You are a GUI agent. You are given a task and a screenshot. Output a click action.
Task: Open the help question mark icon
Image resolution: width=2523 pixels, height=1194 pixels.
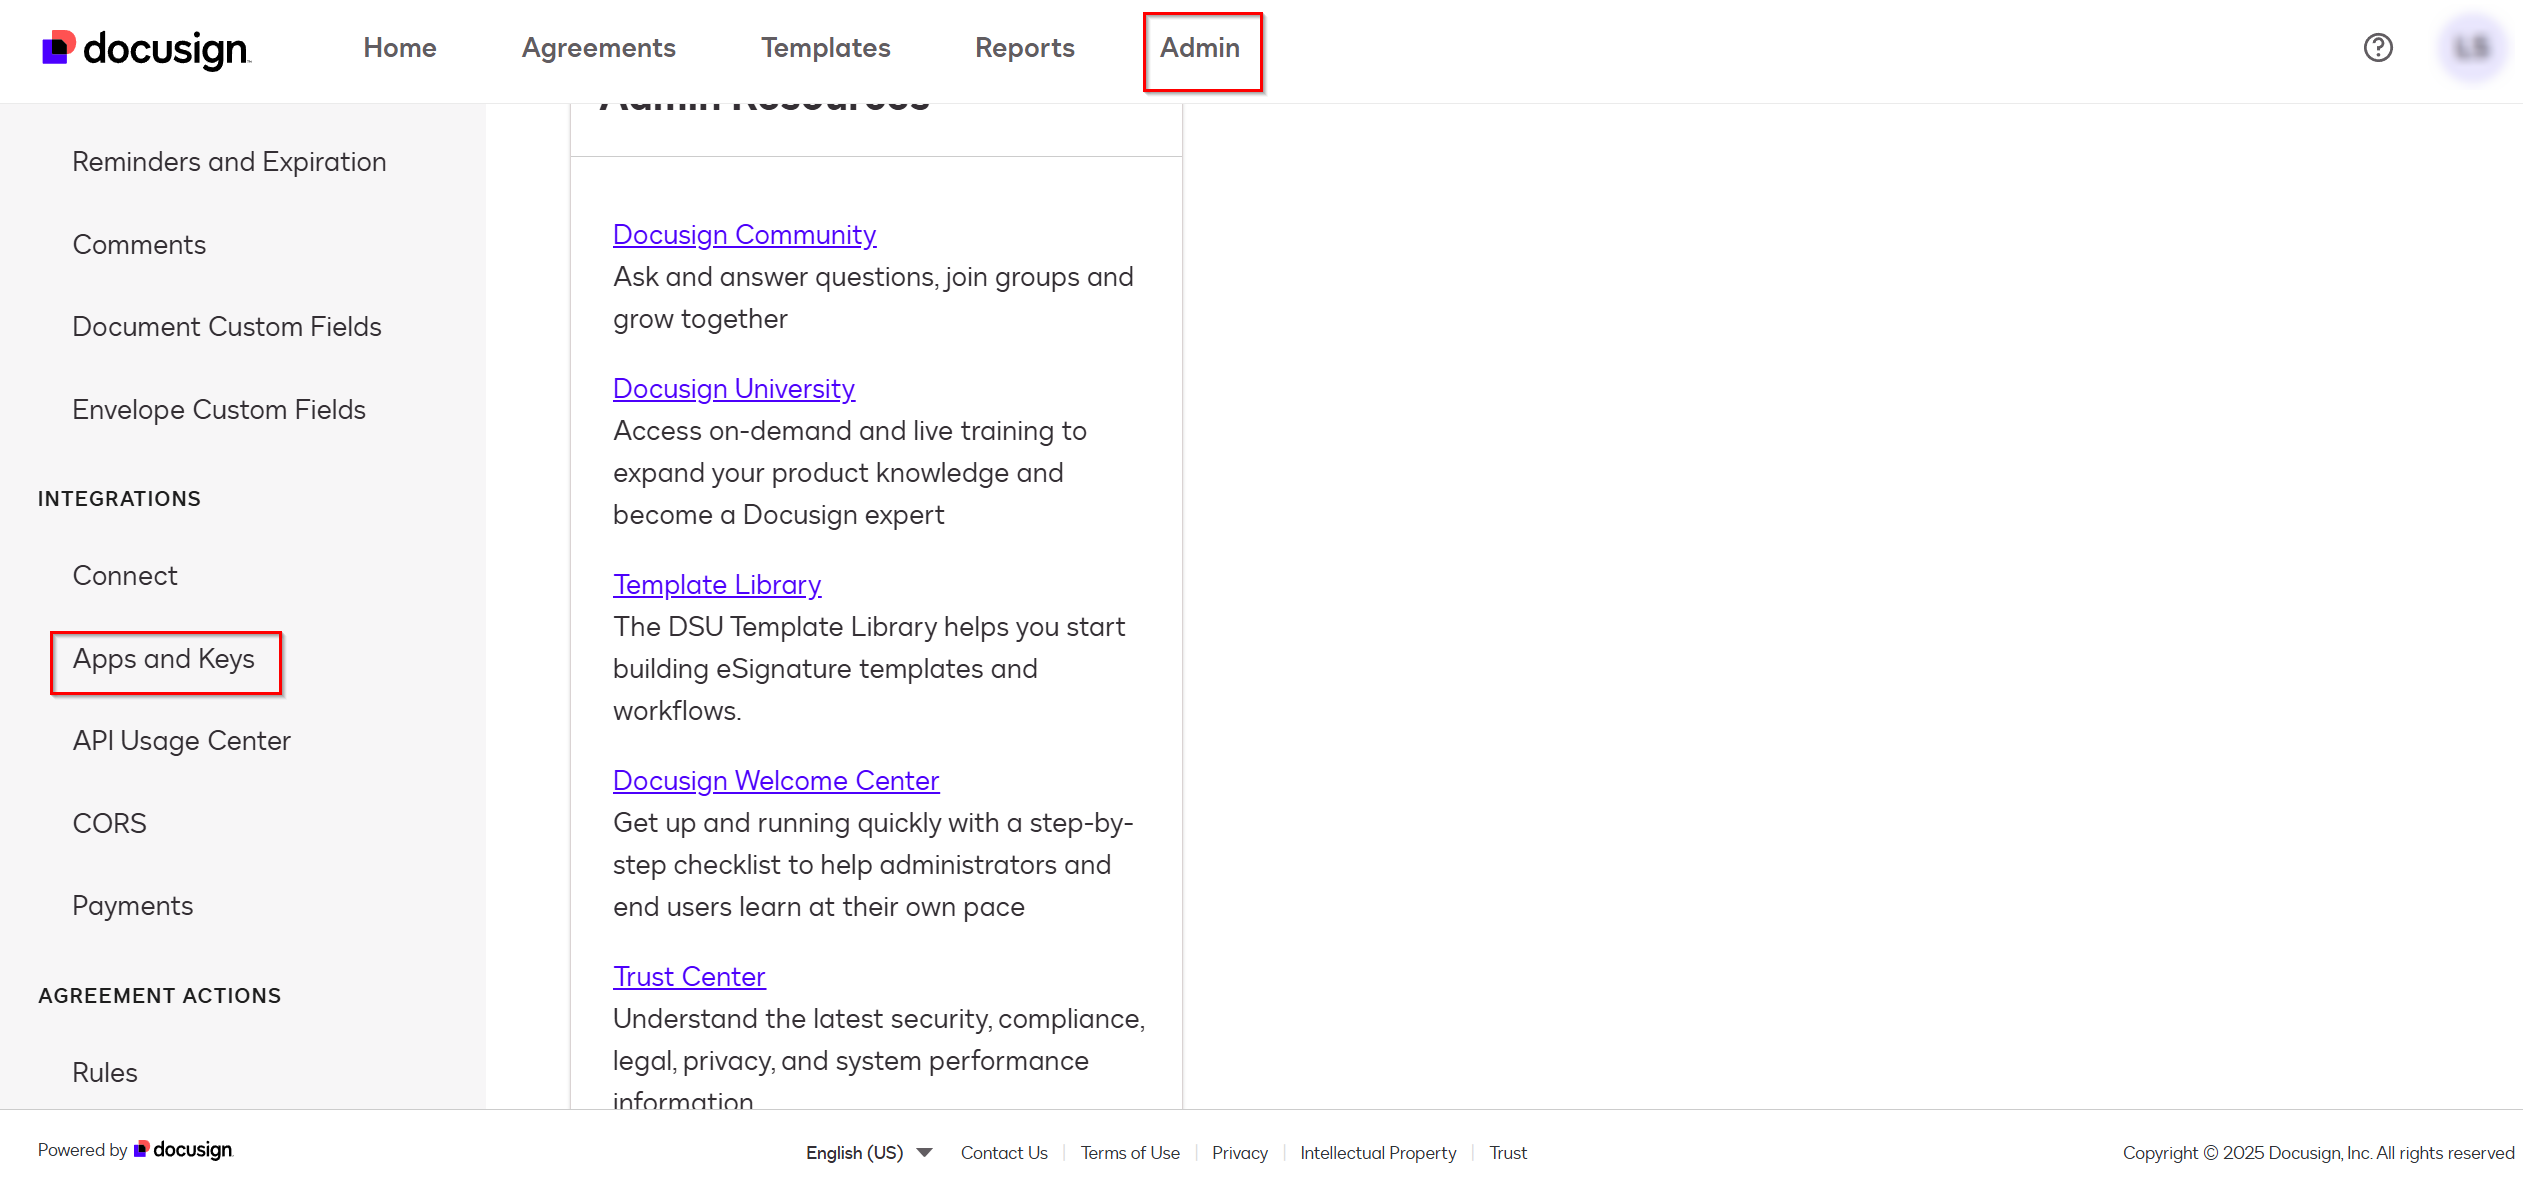(x=2379, y=47)
